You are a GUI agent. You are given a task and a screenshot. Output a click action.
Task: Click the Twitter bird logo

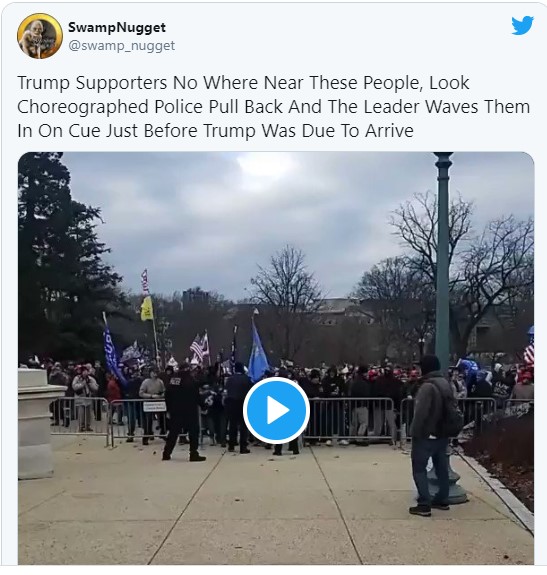click(522, 25)
